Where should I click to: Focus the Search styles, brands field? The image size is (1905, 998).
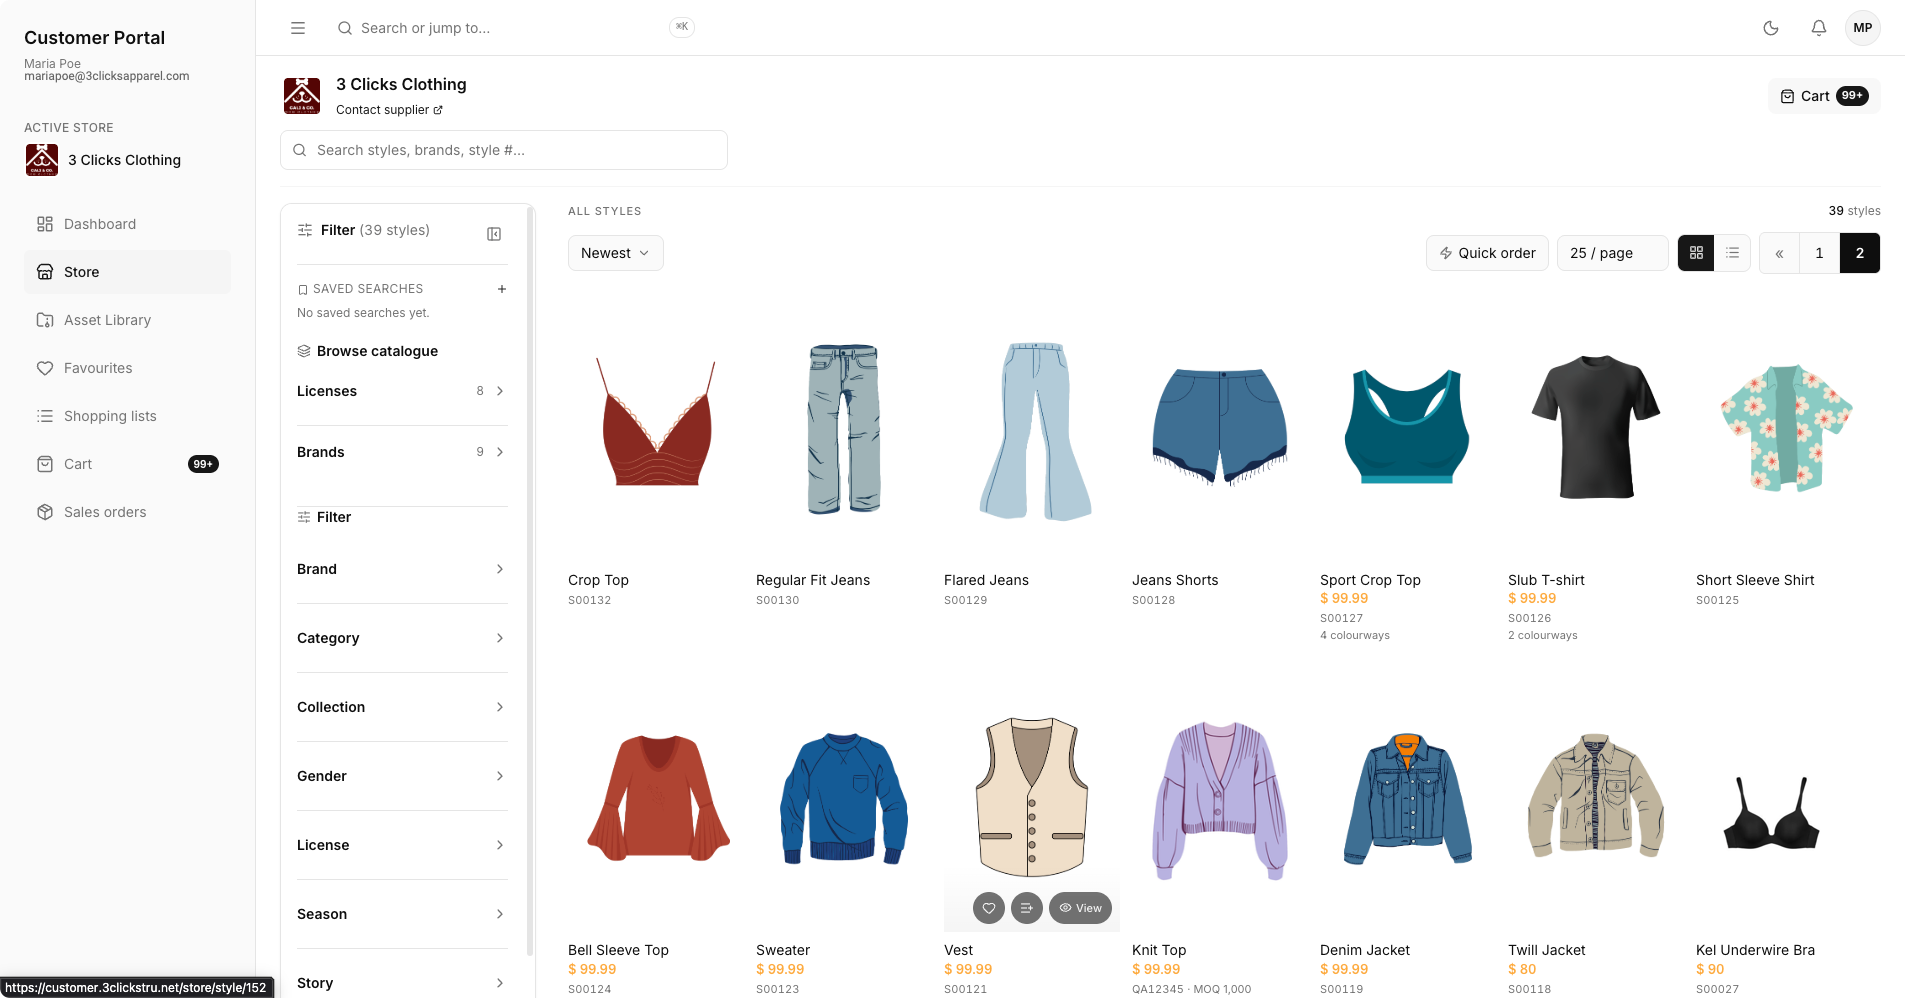tap(504, 150)
